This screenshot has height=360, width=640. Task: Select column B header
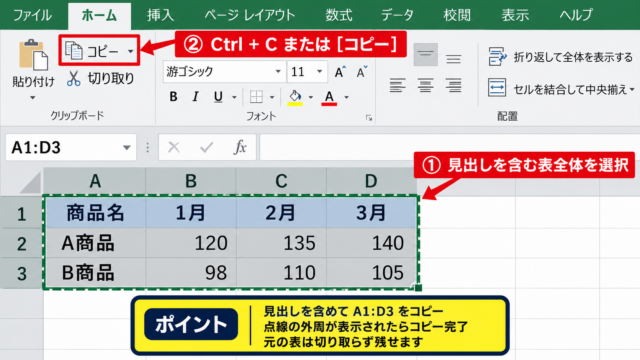[191, 181]
